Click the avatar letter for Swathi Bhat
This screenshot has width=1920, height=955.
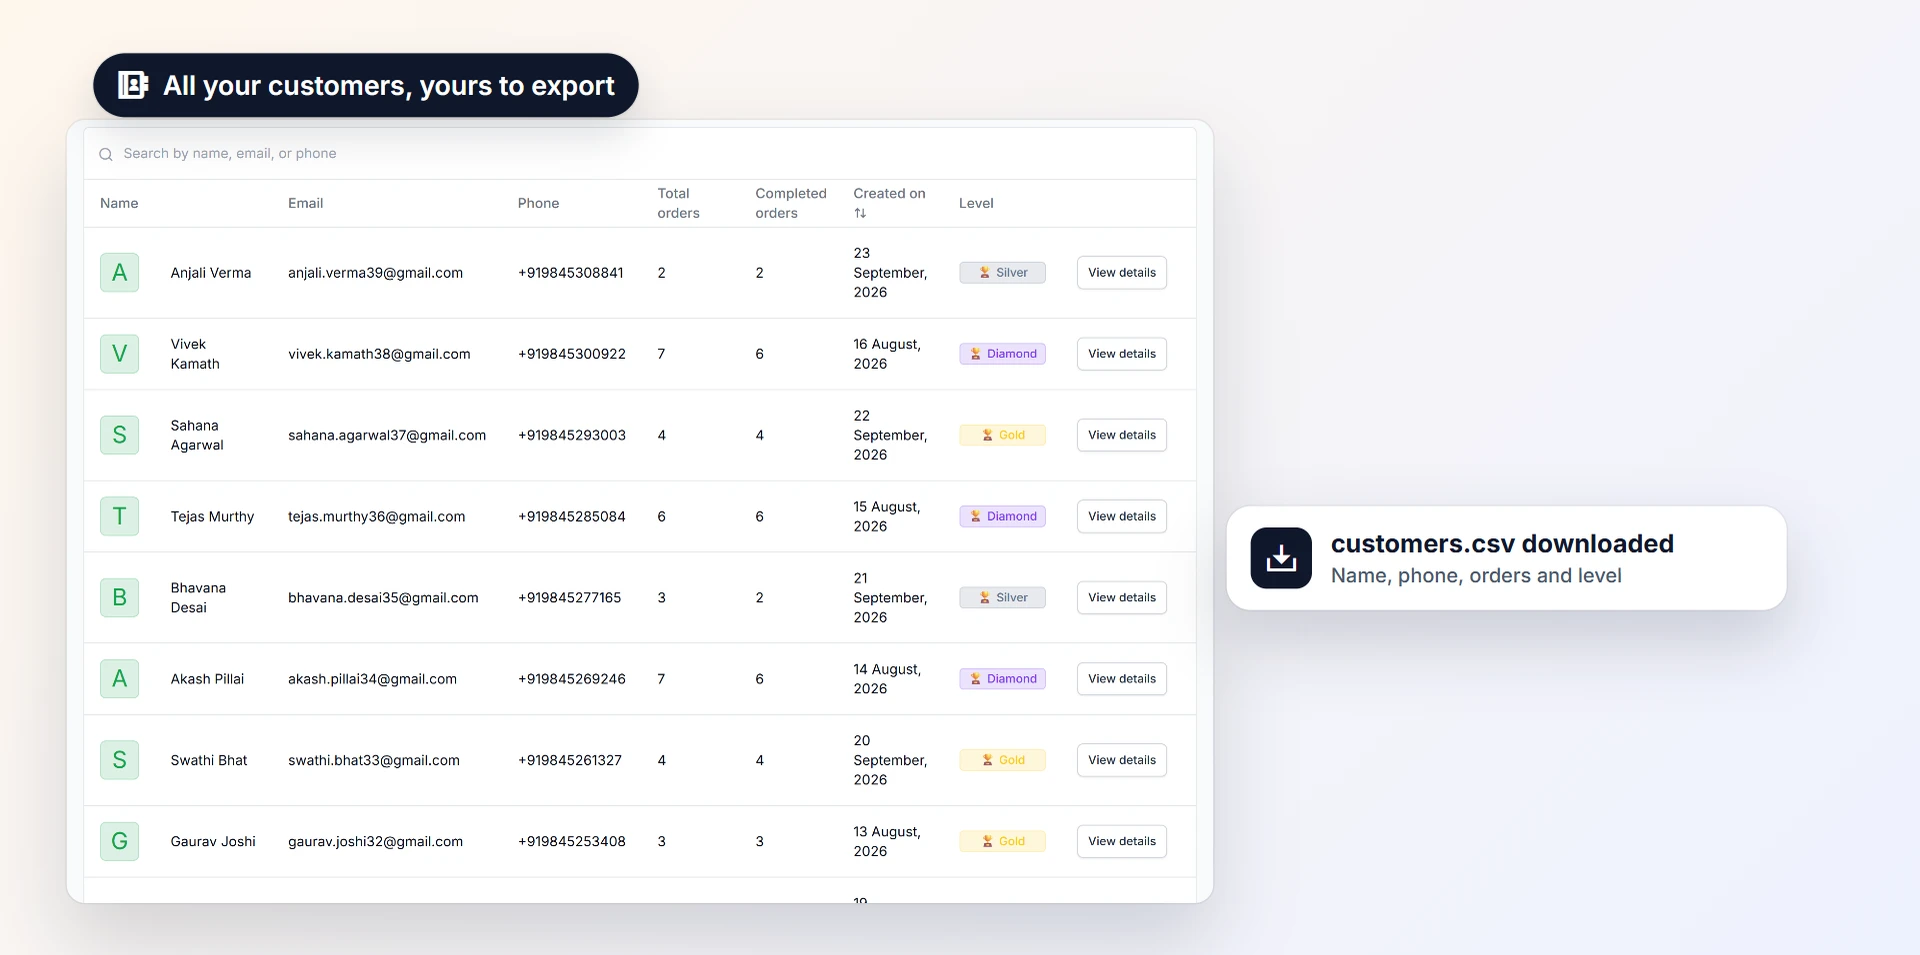[x=119, y=760]
